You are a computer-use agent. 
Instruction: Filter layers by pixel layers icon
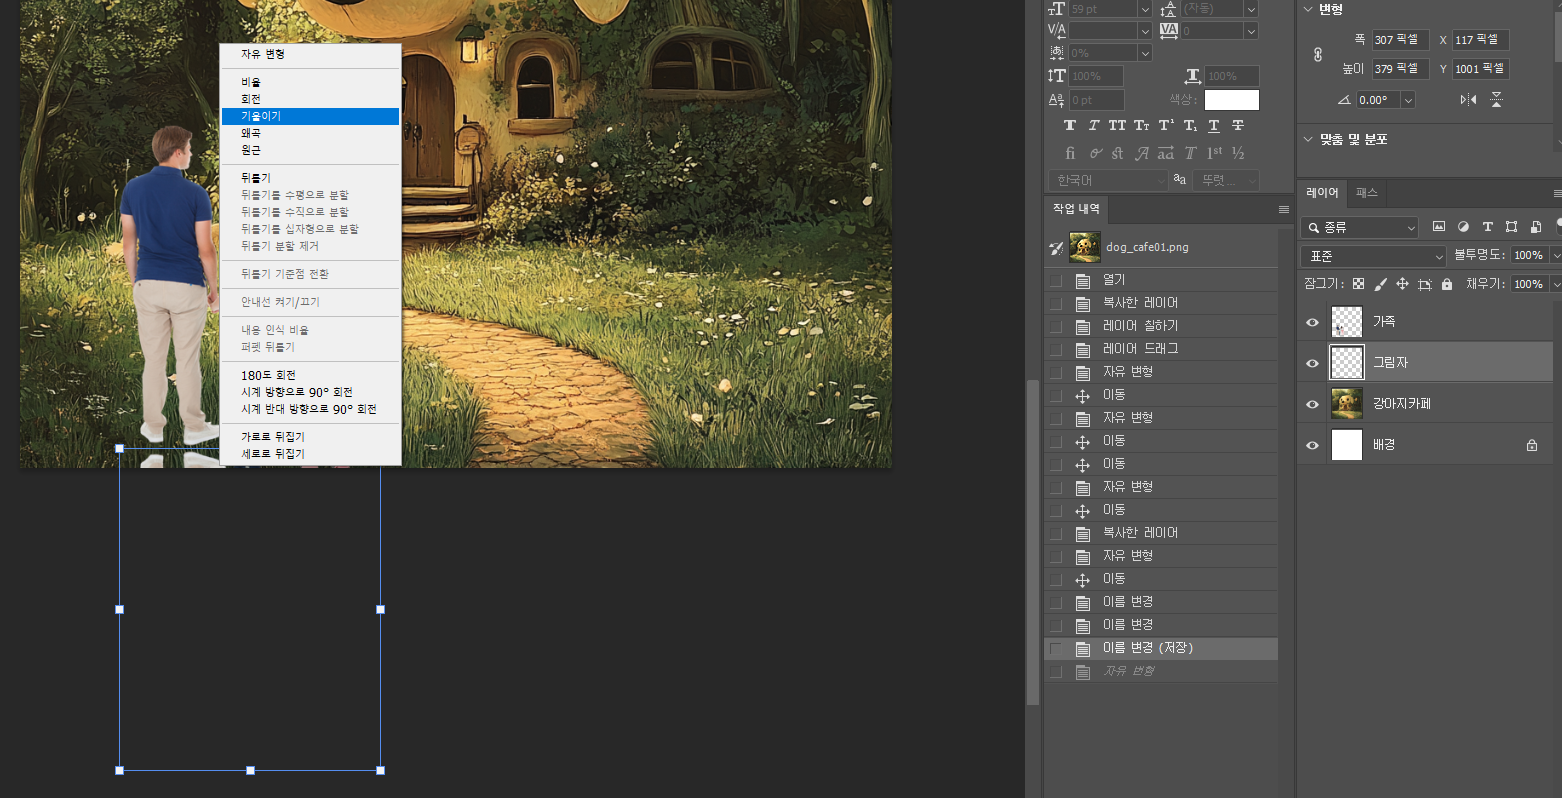coord(1439,227)
